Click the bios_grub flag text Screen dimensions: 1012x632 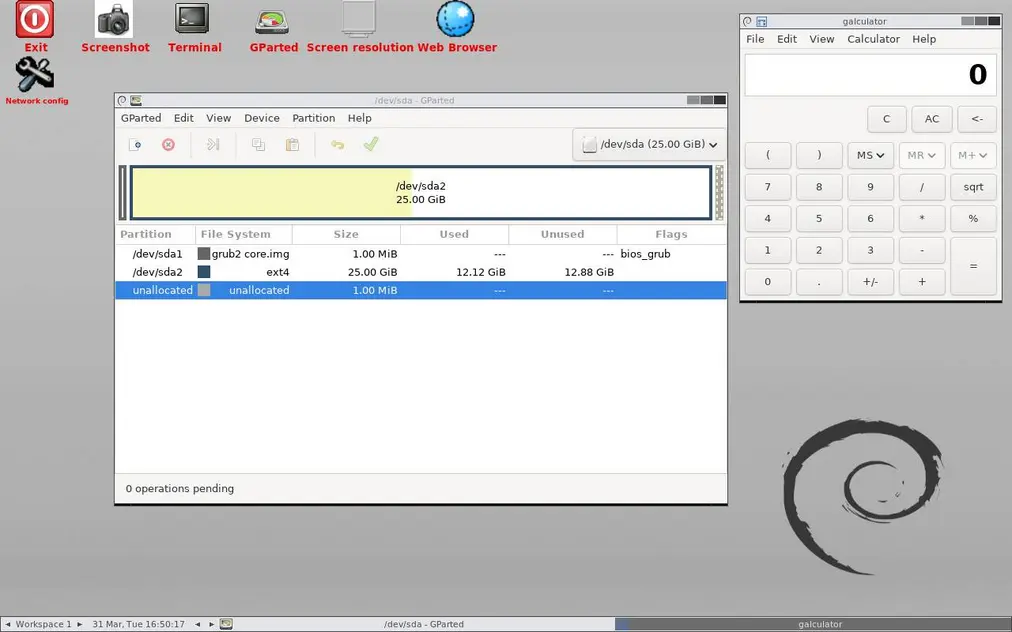[x=645, y=254]
